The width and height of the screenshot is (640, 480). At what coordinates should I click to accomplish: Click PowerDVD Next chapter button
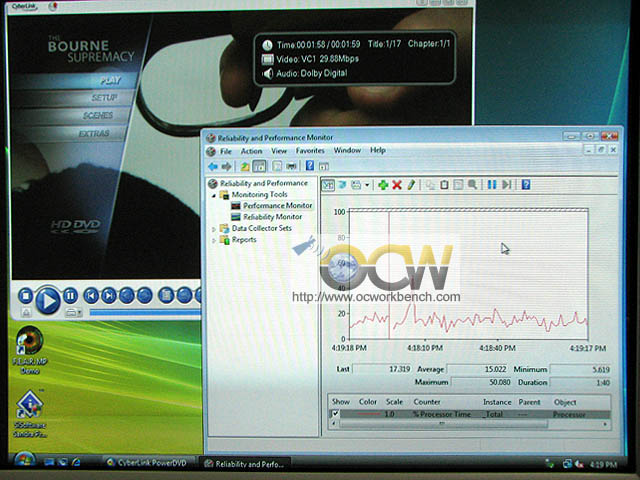pyautogui.click(x=109, y=296)
